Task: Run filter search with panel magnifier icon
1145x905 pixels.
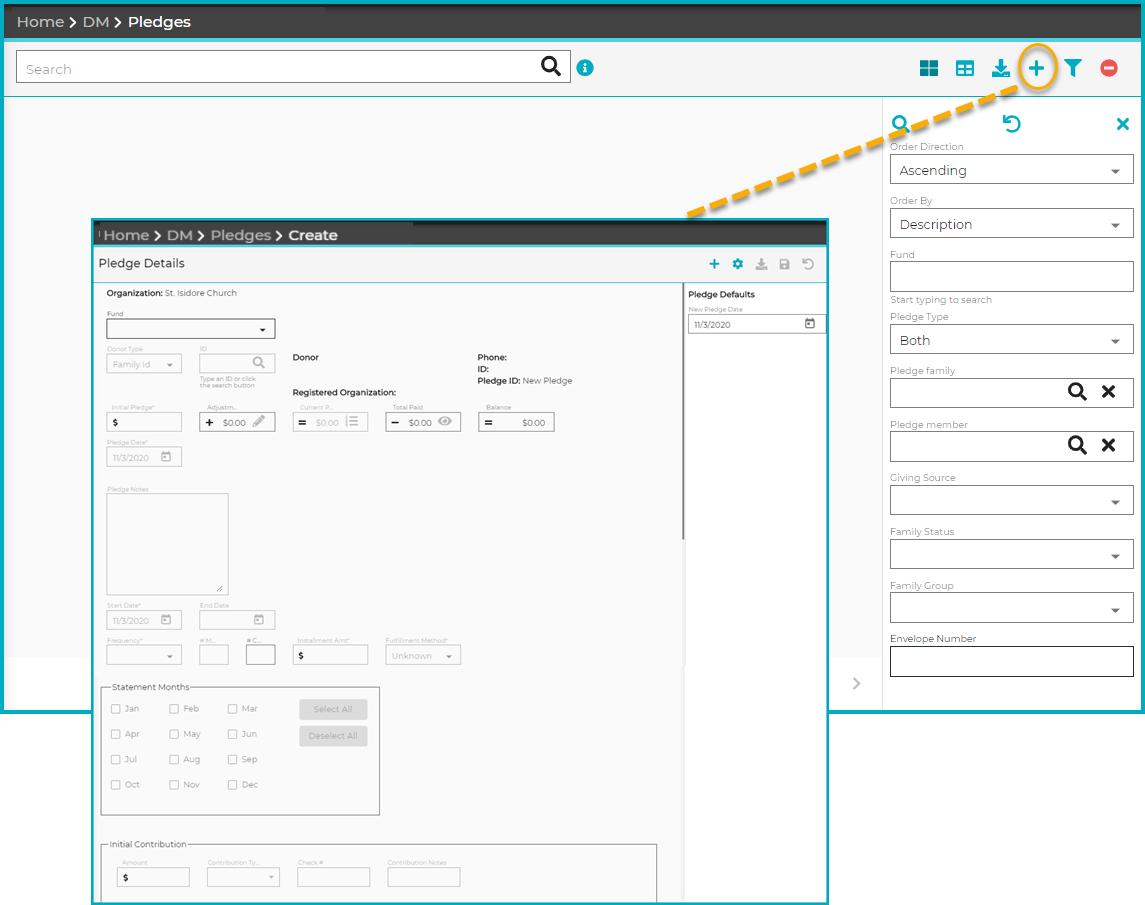Action: coord(900,123)
